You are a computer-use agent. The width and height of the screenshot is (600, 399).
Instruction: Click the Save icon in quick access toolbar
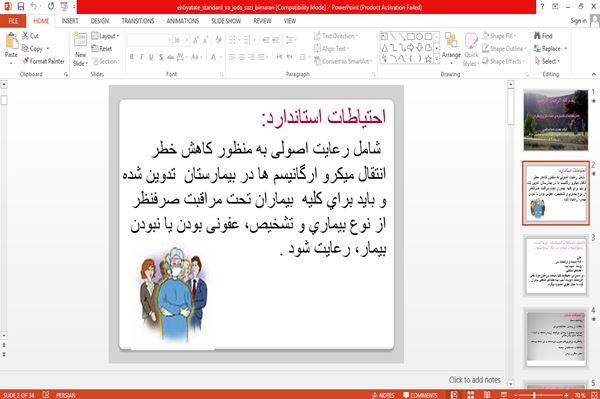tap(21, 6)
